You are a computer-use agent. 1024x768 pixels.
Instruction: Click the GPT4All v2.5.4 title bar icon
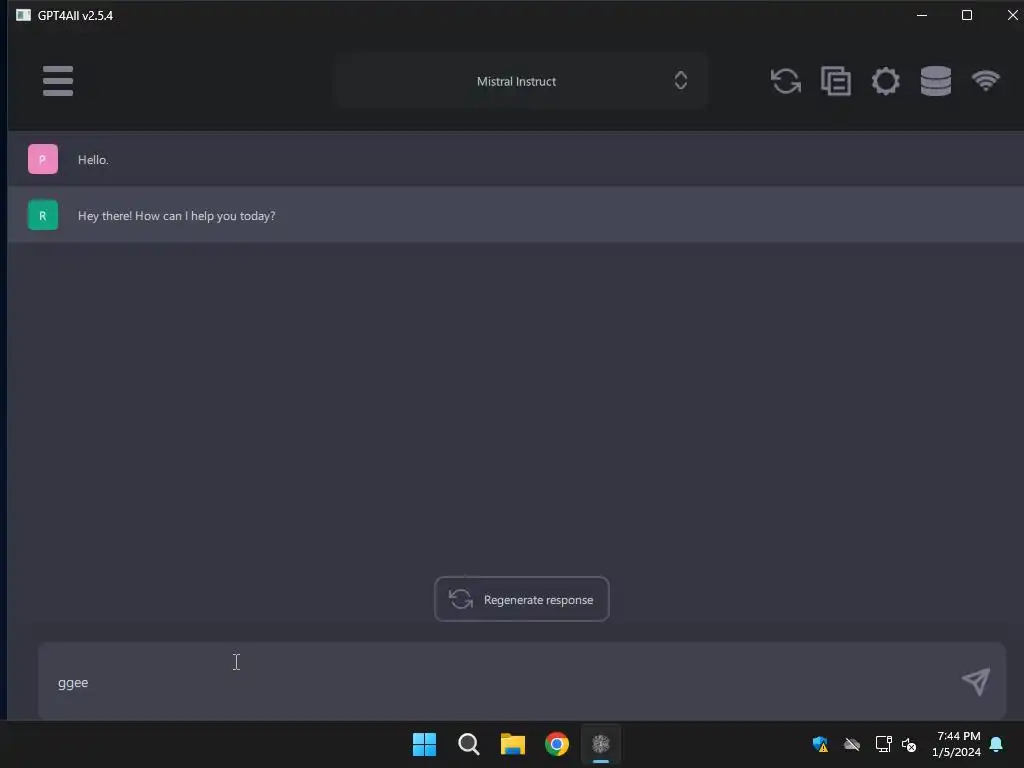pyautogui.click(x=24, y=15)
